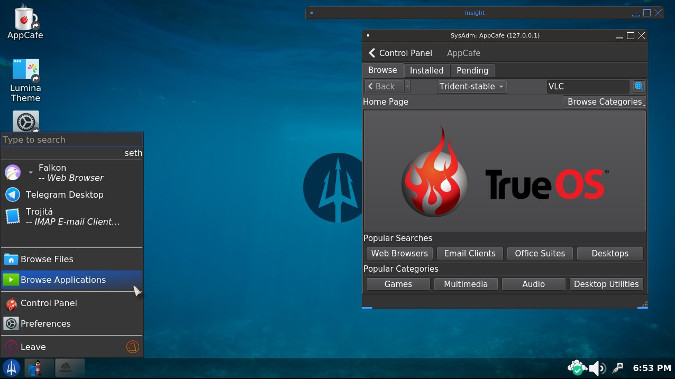This screenshot has height=379, width=675.
Task: Click the orange user lock icon
Action: [133, 347]
